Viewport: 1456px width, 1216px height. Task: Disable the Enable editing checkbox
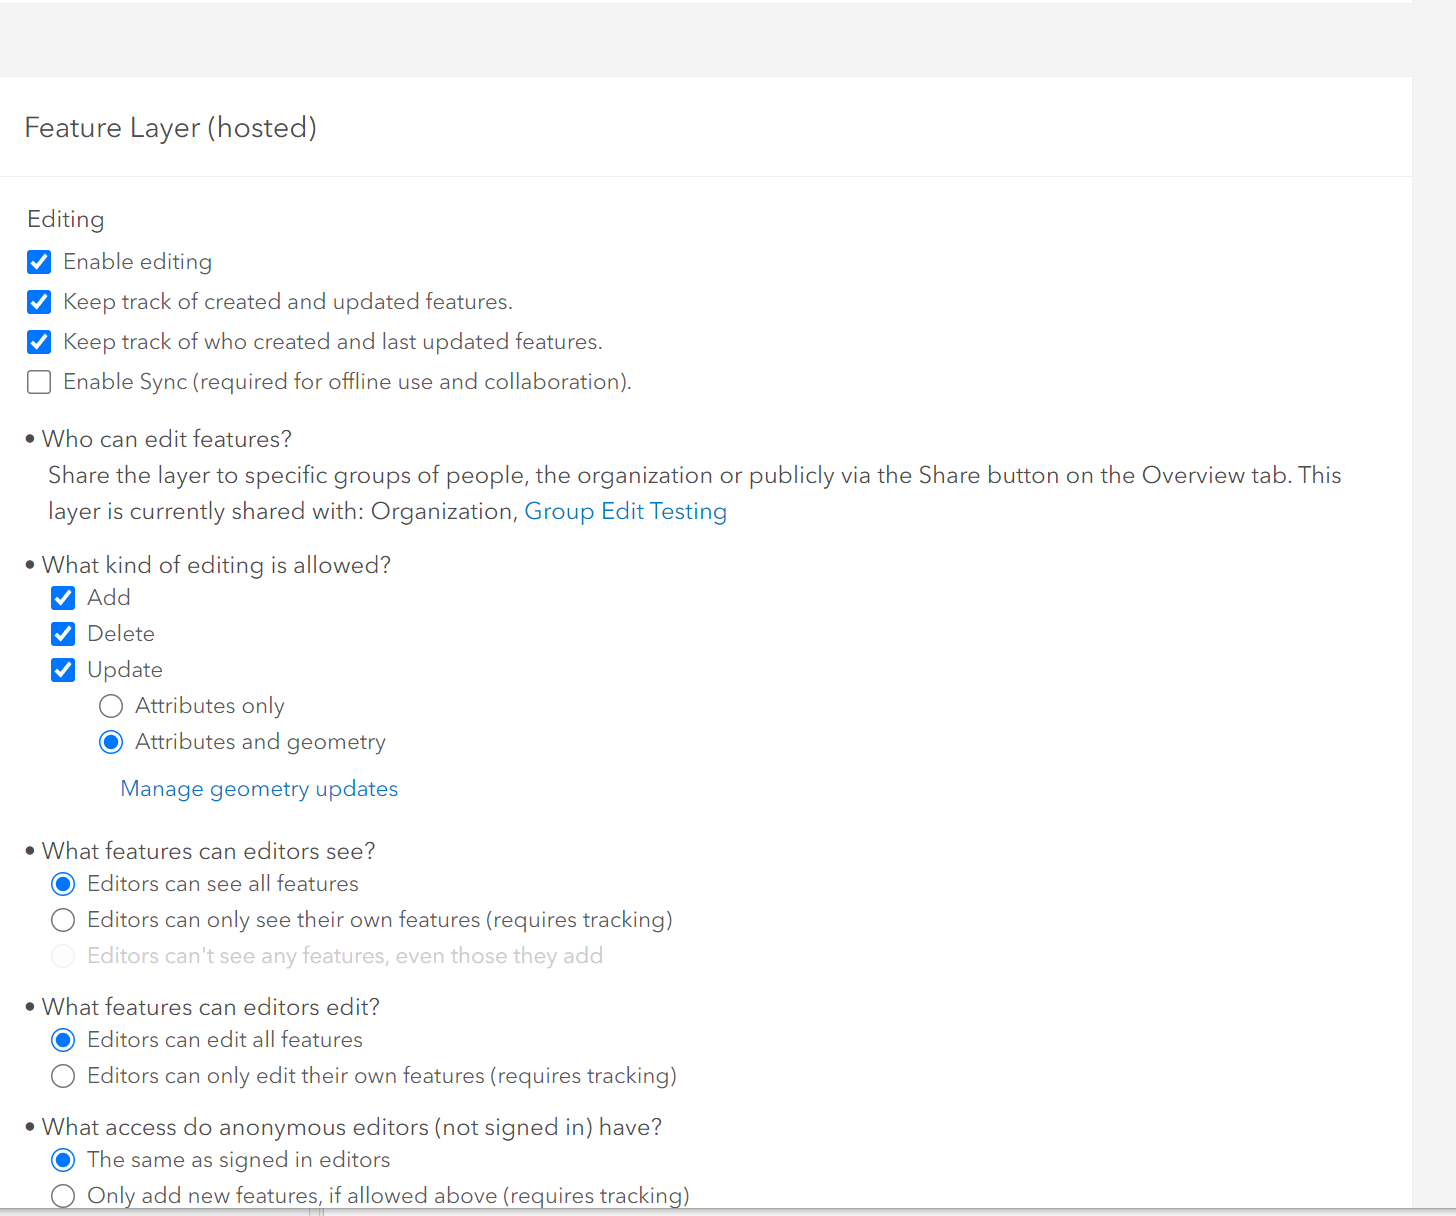click(x=38, y=261)
